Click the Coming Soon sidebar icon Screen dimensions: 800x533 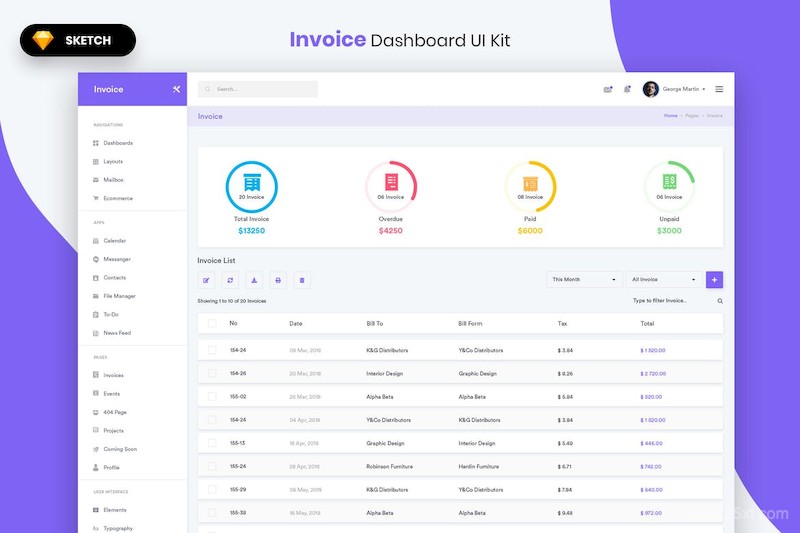click(x=95, y=449)
